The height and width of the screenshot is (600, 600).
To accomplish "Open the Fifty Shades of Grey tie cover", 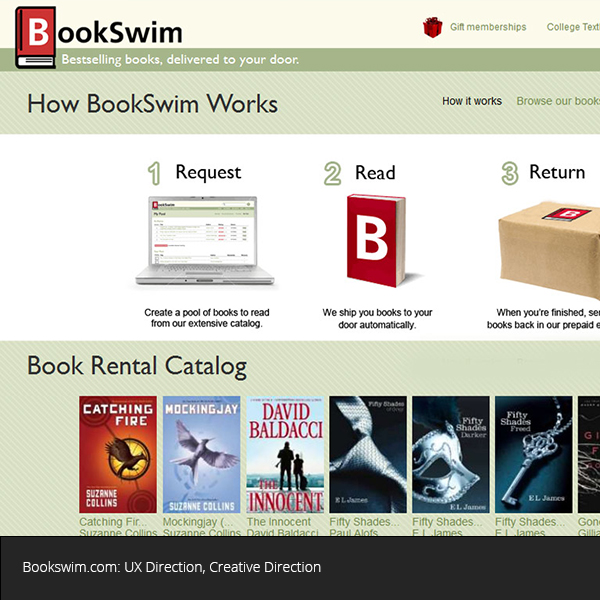I will point(367,455).
